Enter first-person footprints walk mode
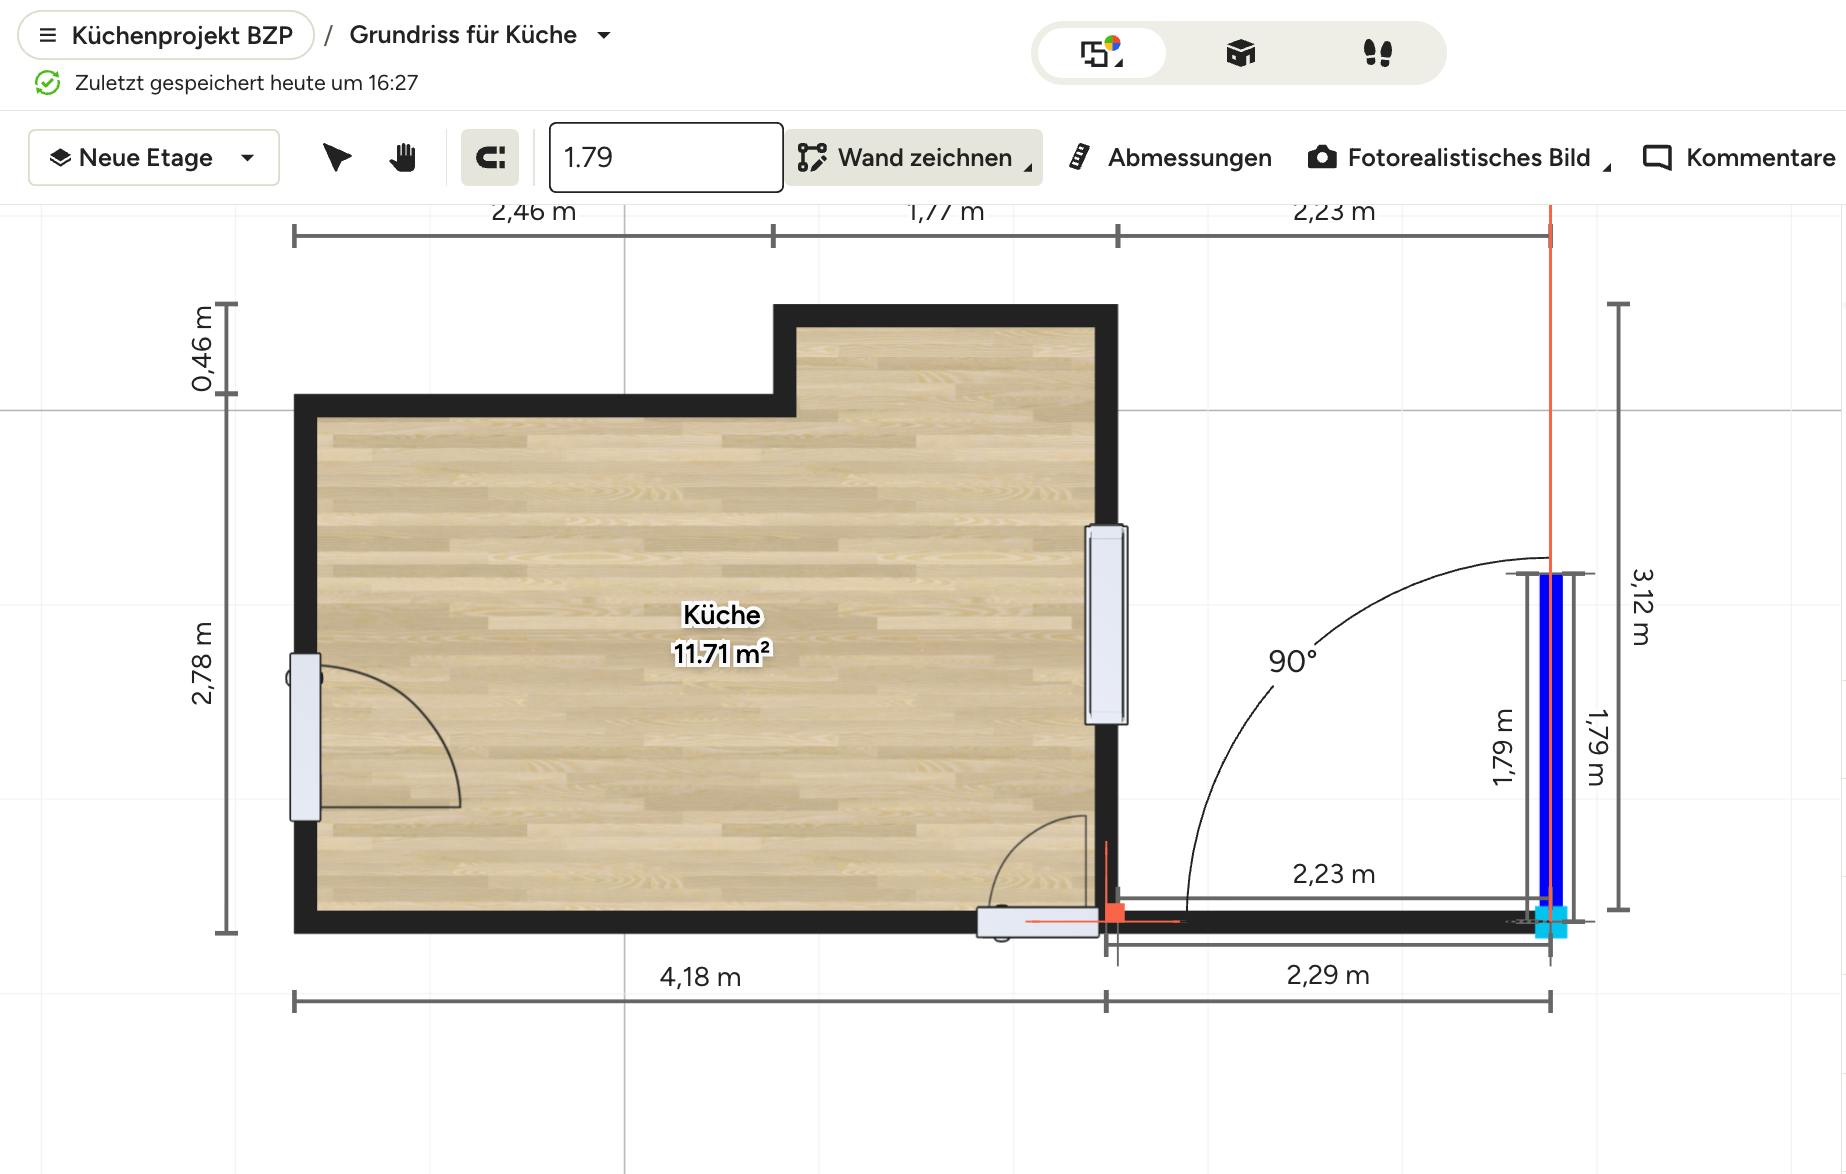The image size is (1846, 1174). pyautogui.click(x=1377, y=53)
